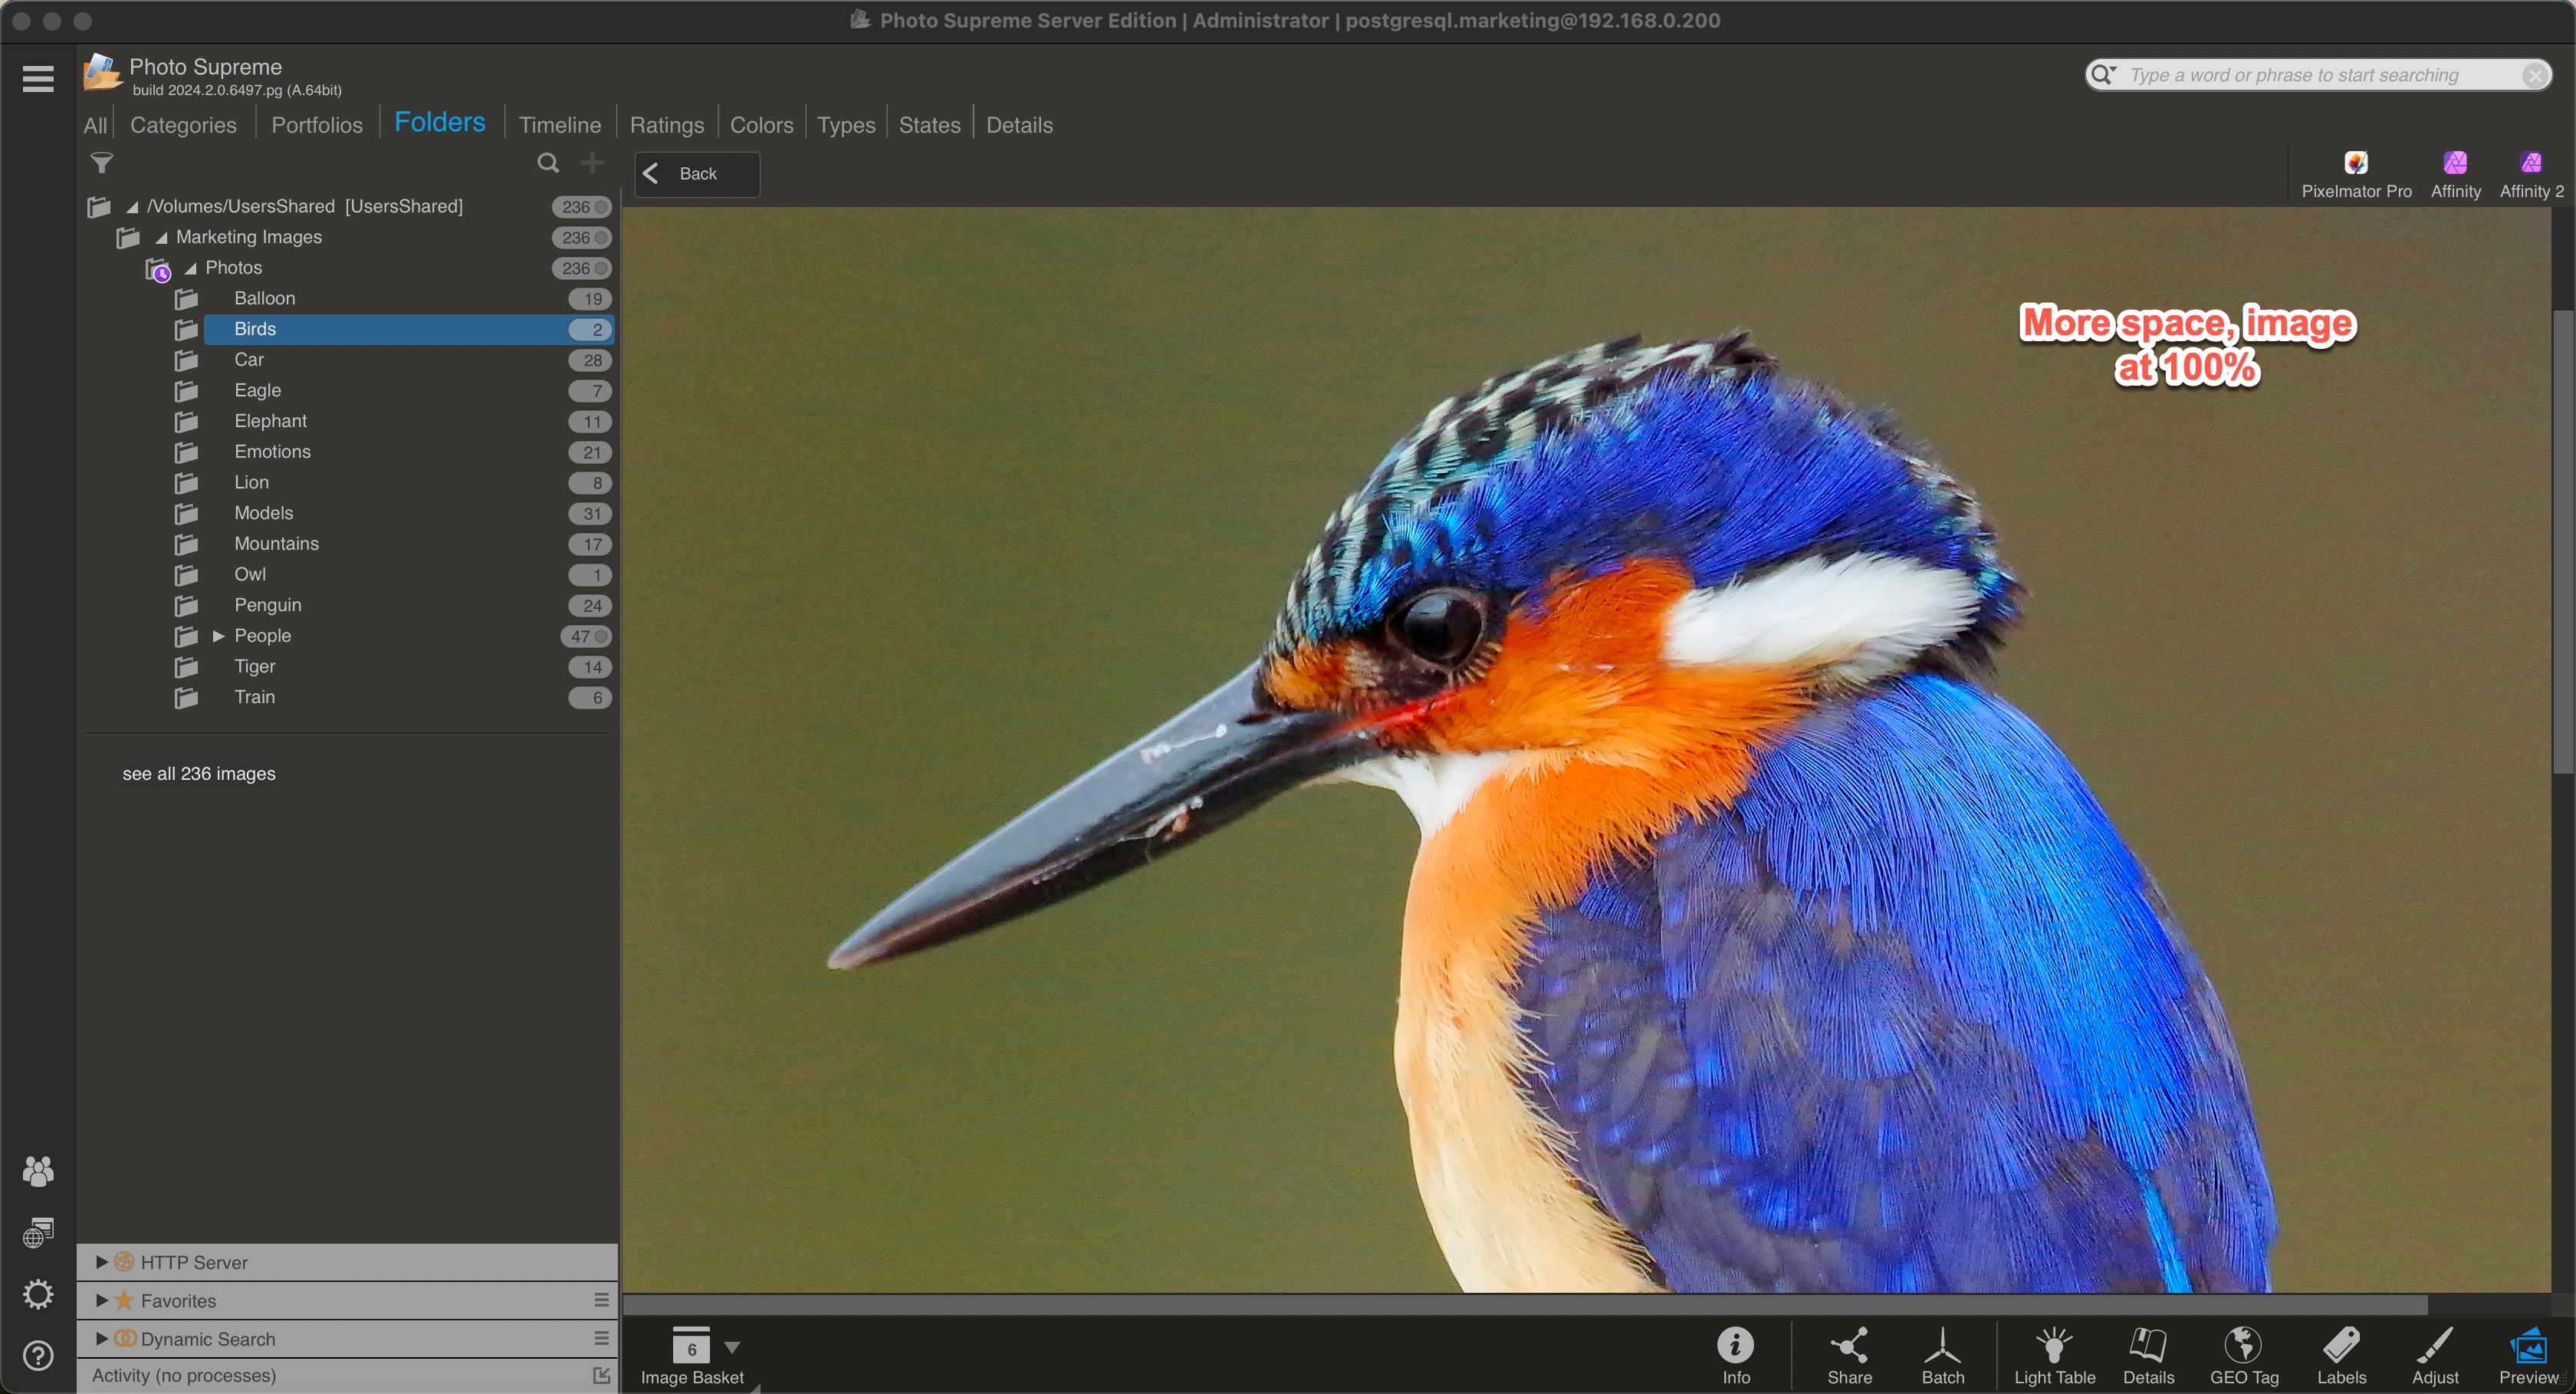
Task: Click the vertical image scrollbar
Action: pos(2562,540)
